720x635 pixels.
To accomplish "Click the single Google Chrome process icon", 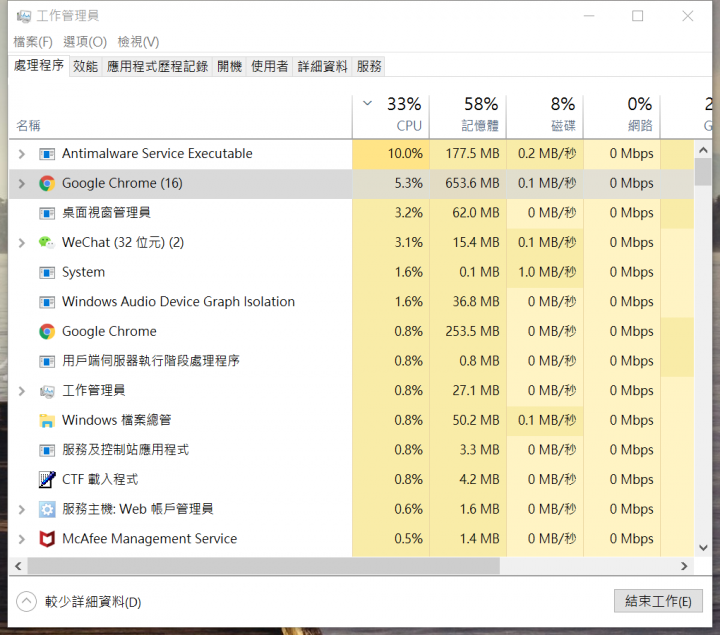I will coord(47,332).
